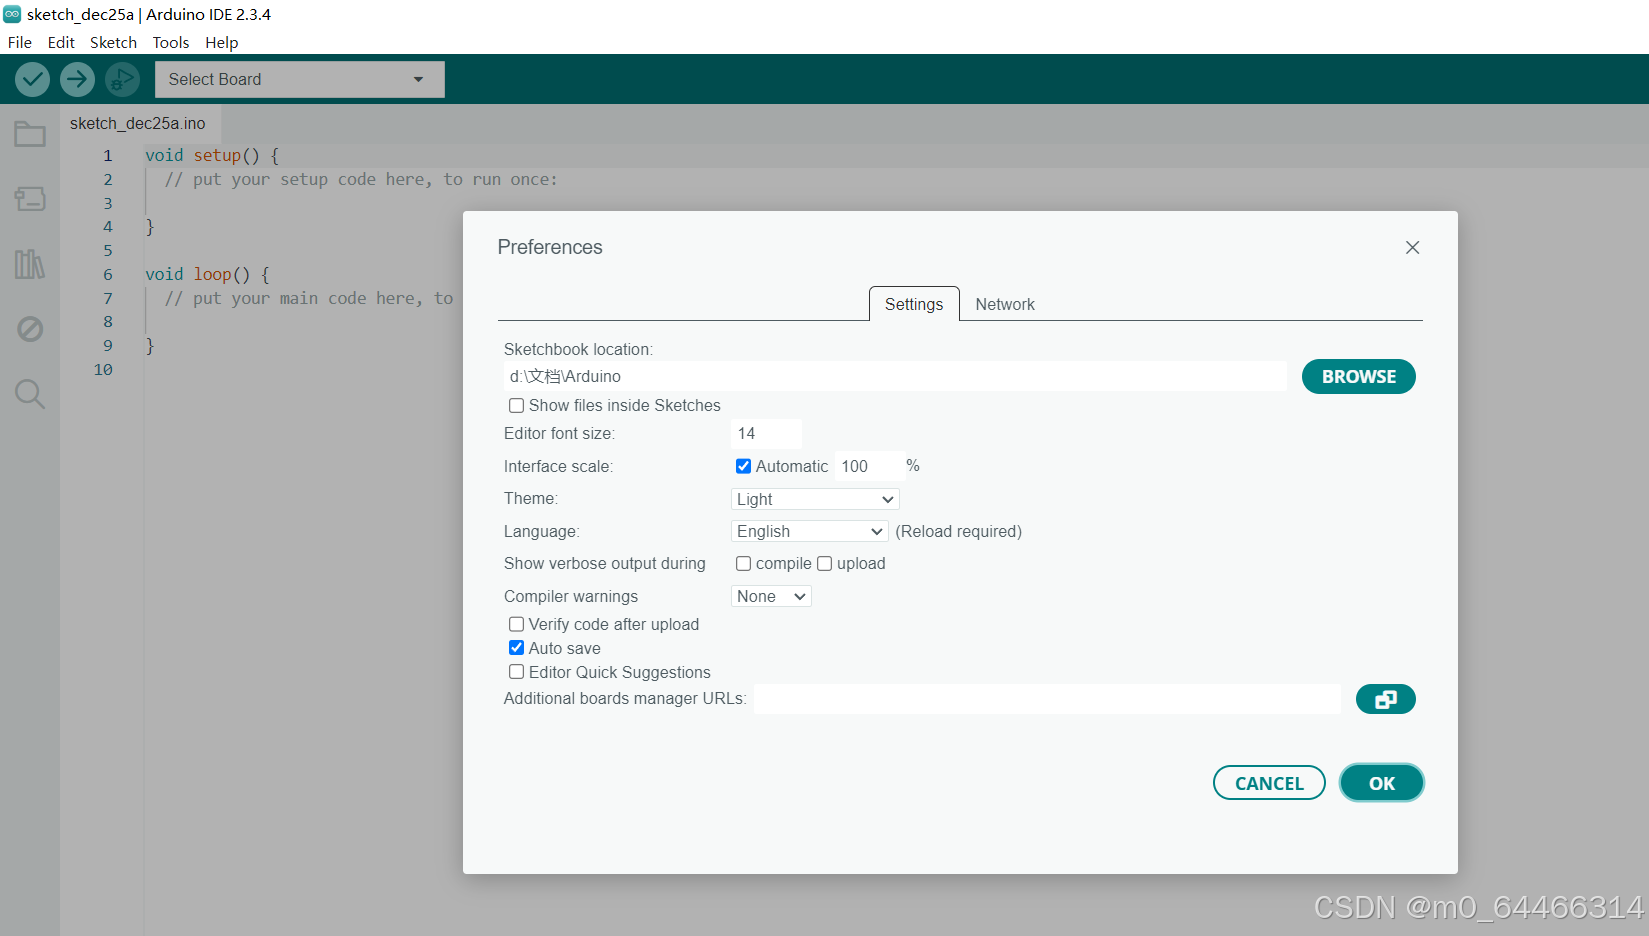Select the Settings tab
The height and width of the screenshot is (936, 1649).
pyautogui.click(x=914, y=304)
